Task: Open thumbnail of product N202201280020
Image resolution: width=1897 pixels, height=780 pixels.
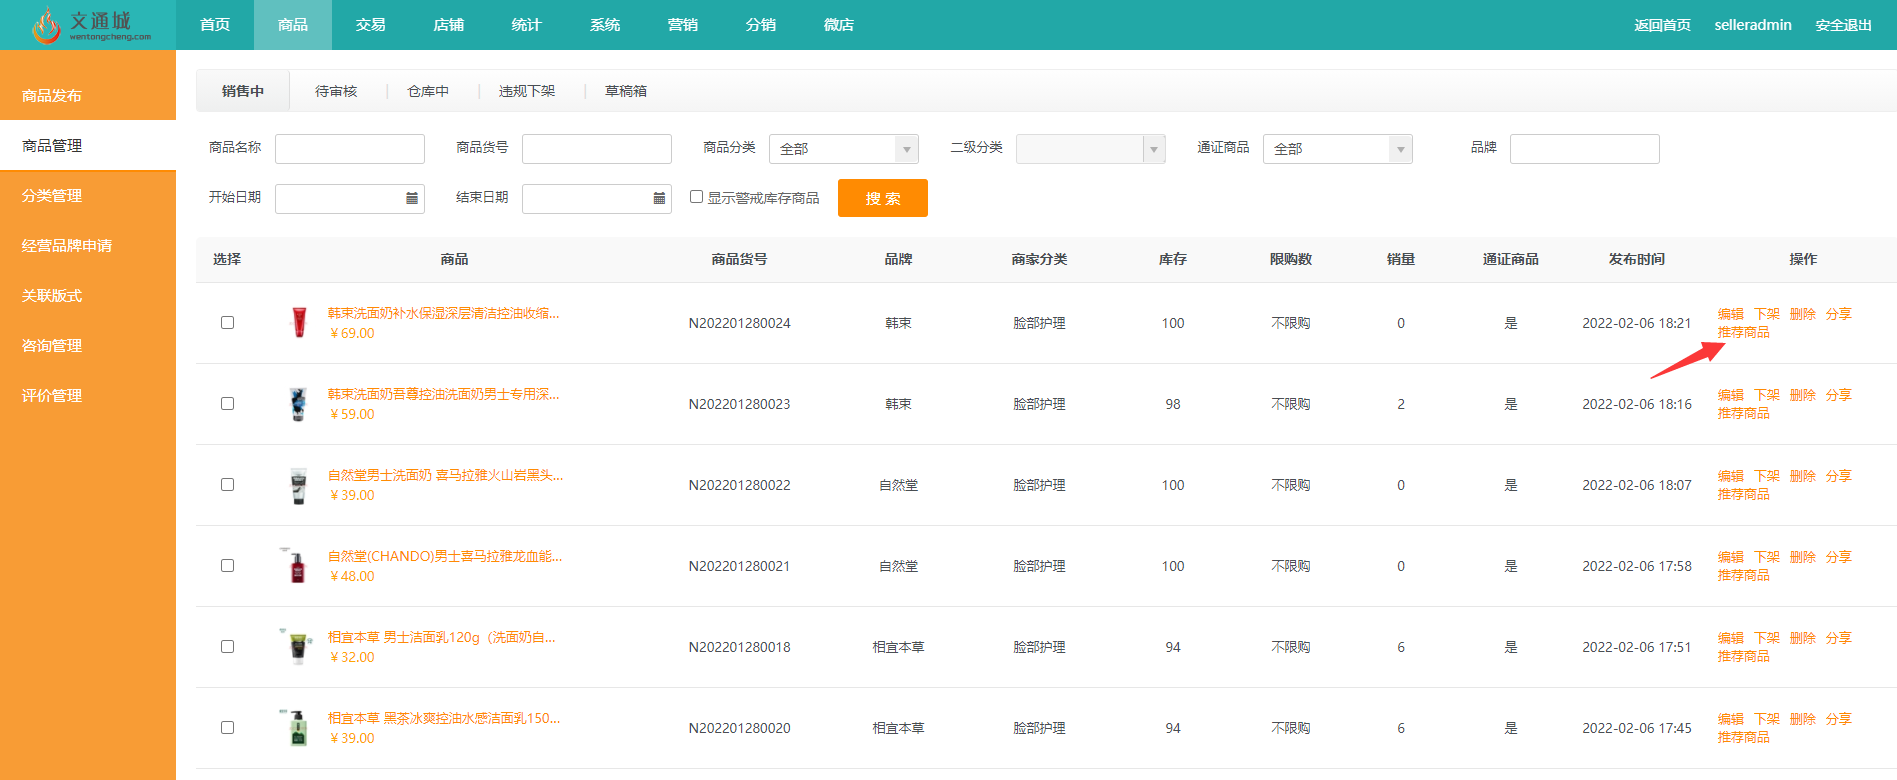Action: (x=297, y=728)
